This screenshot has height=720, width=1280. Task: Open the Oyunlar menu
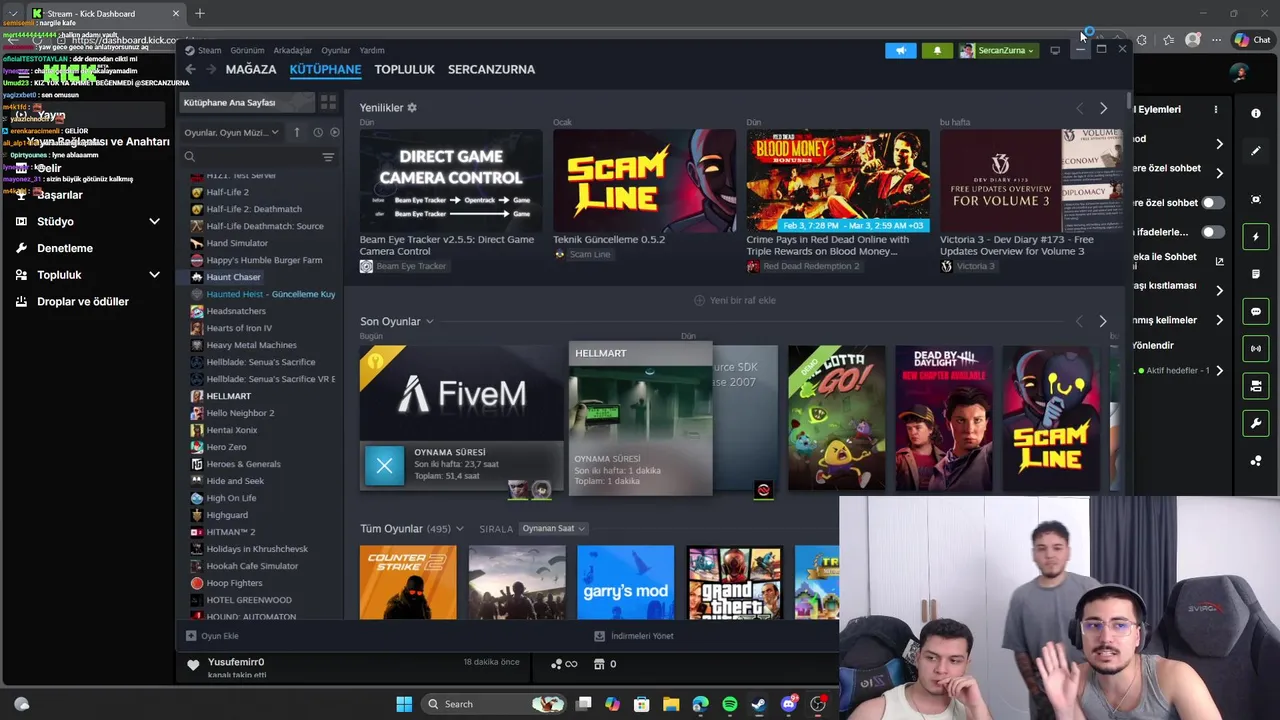point(336,50)
